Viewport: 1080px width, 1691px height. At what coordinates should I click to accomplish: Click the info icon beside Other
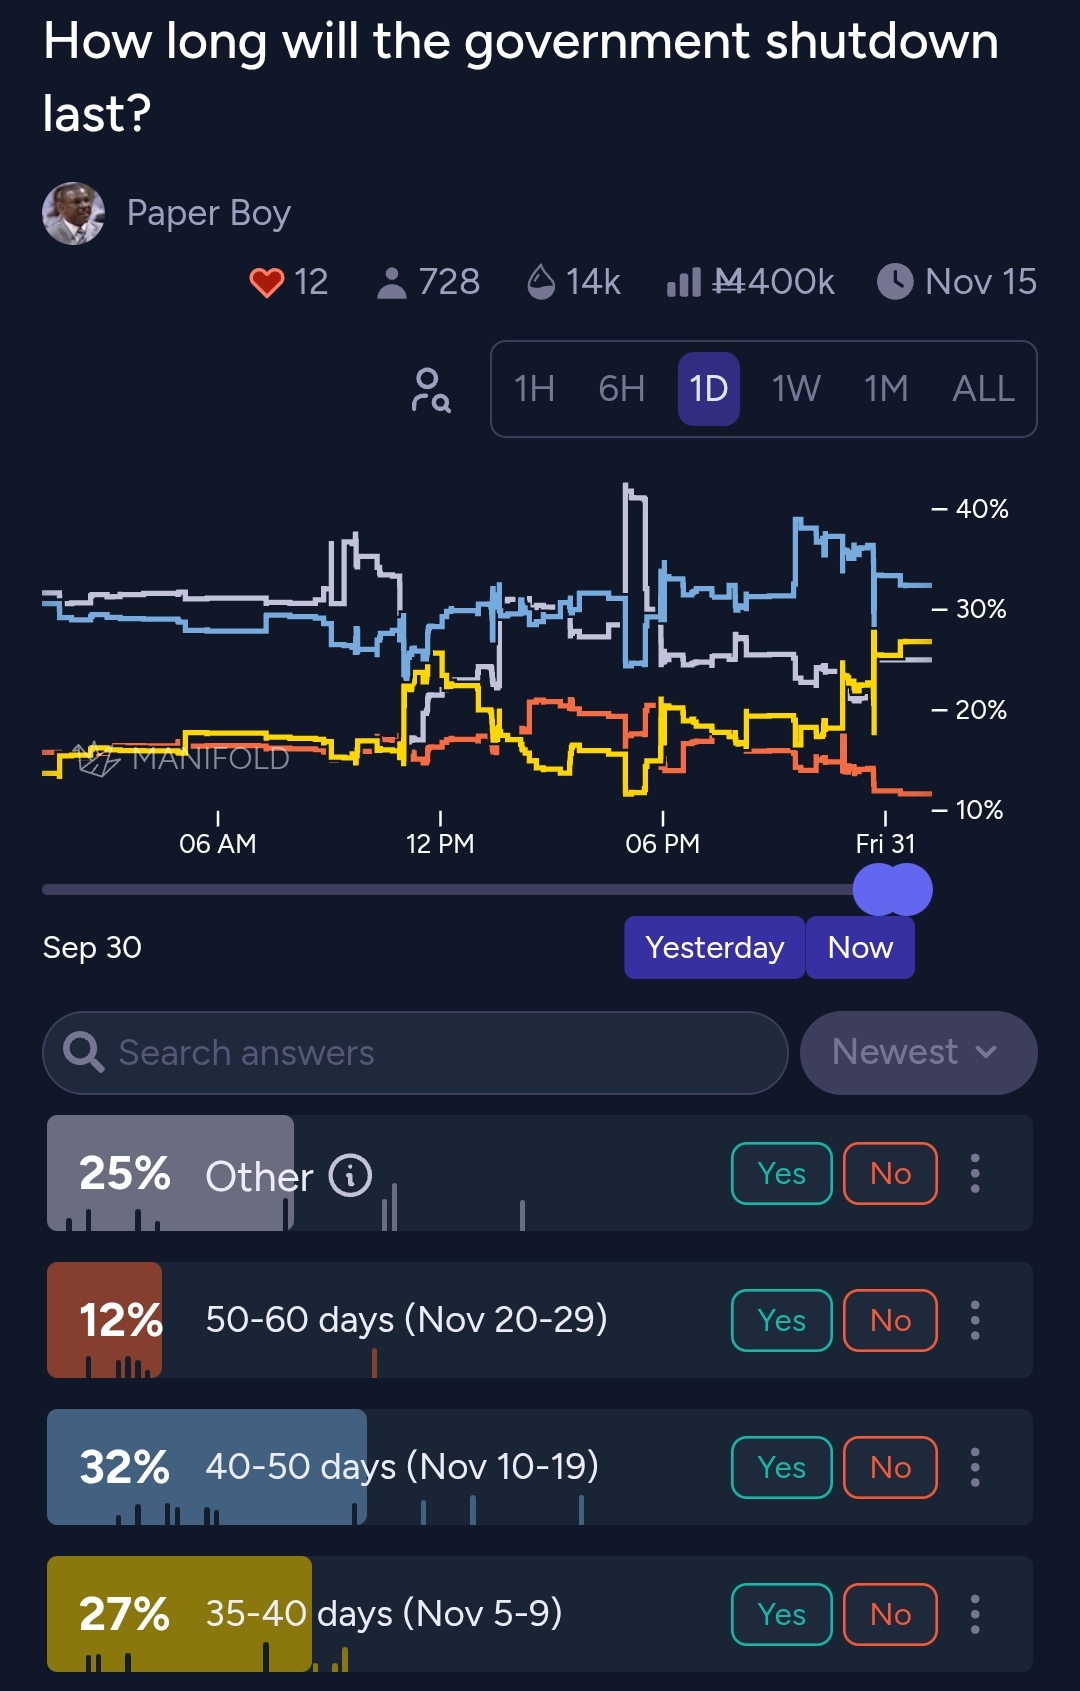click(x=350, y=1175)
